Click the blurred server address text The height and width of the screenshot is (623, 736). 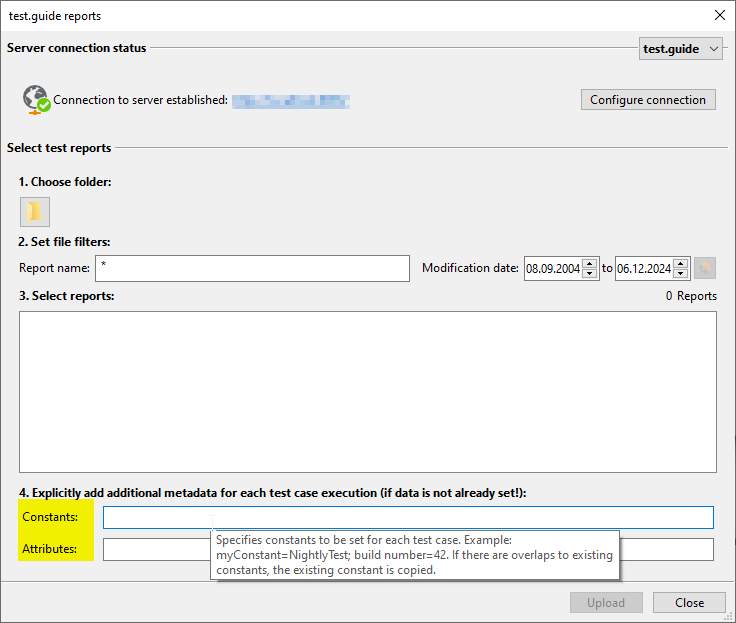click(x=291, y=101)
